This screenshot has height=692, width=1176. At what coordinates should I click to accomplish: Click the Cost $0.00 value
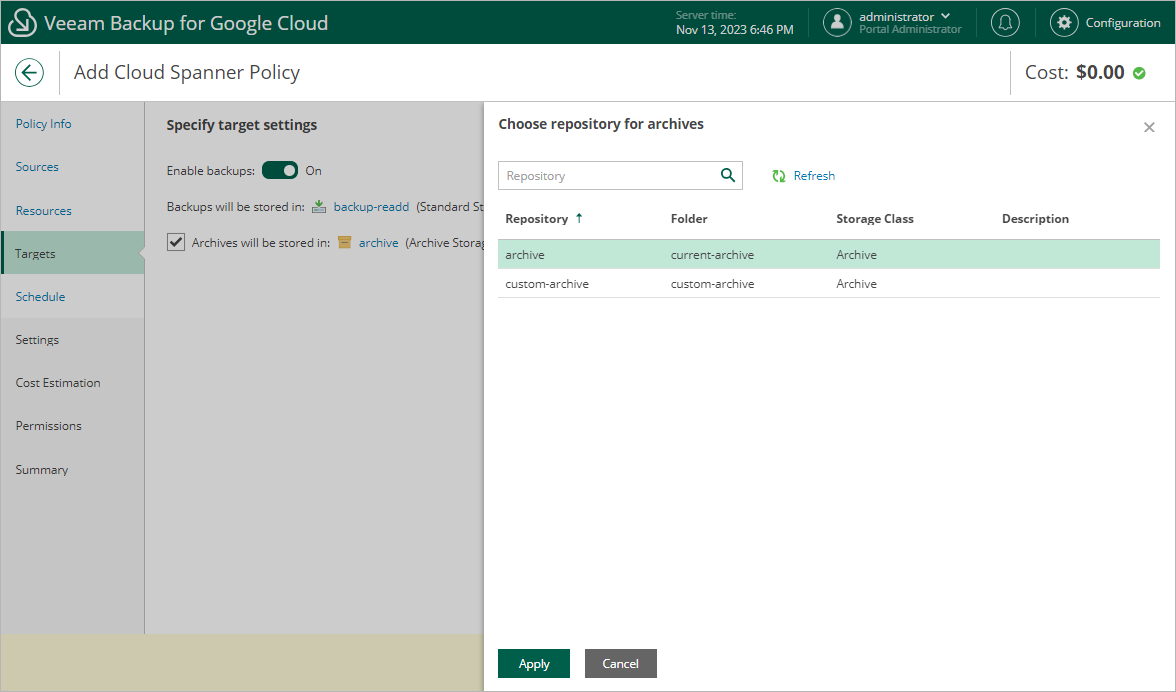(x=1100, y=72)
